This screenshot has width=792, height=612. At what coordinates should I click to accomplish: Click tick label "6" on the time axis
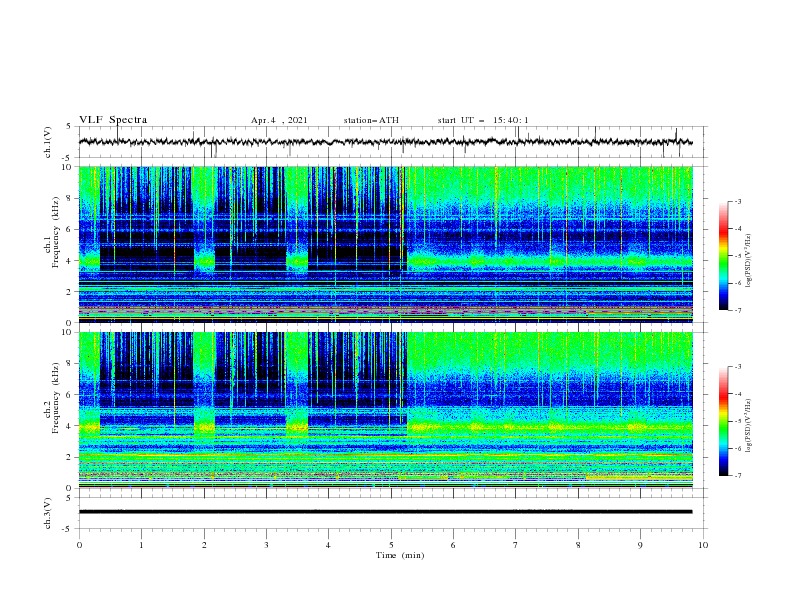[453, 545]
